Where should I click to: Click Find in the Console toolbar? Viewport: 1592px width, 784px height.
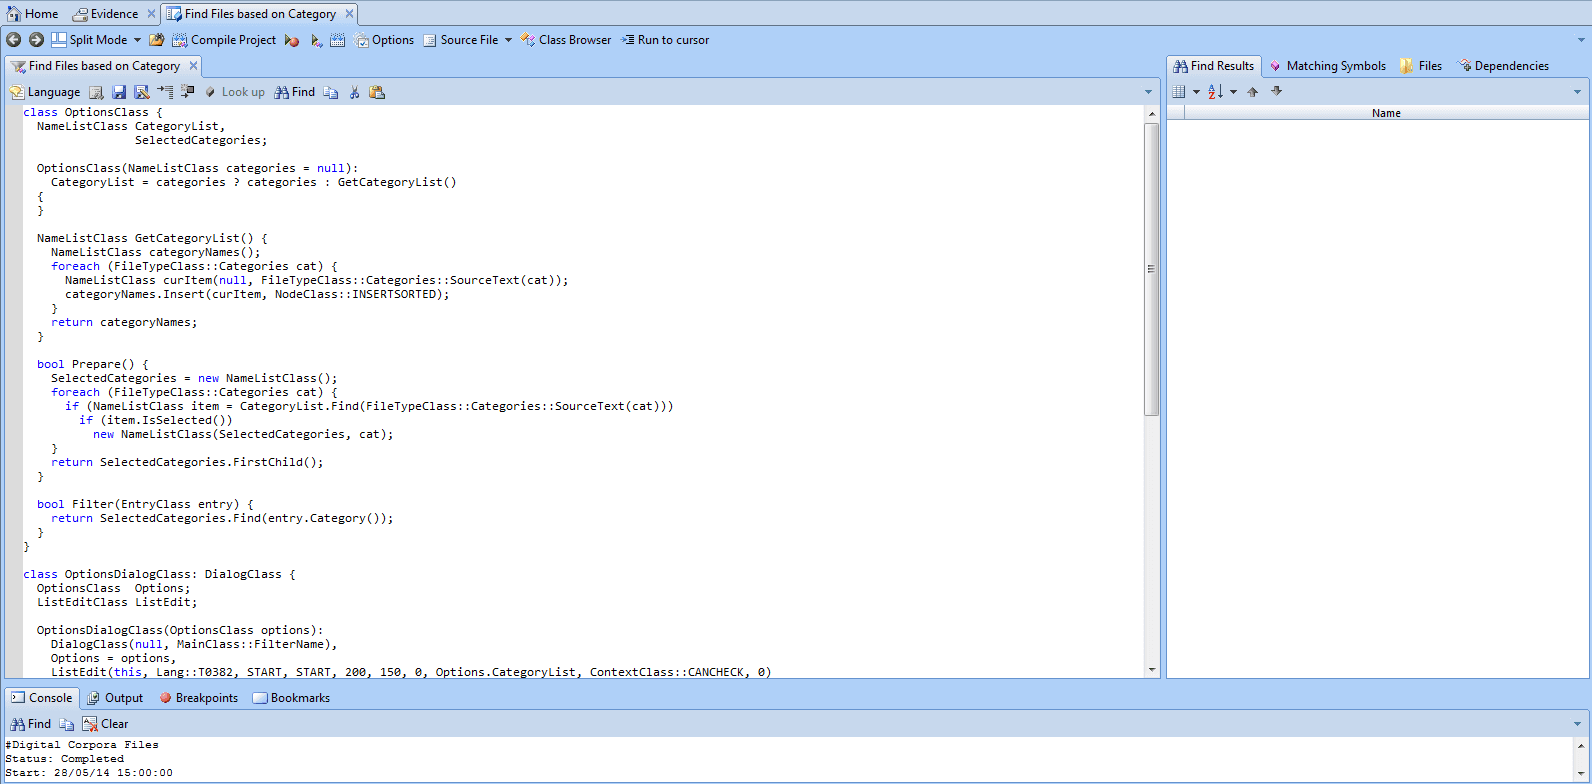point(30,724)
